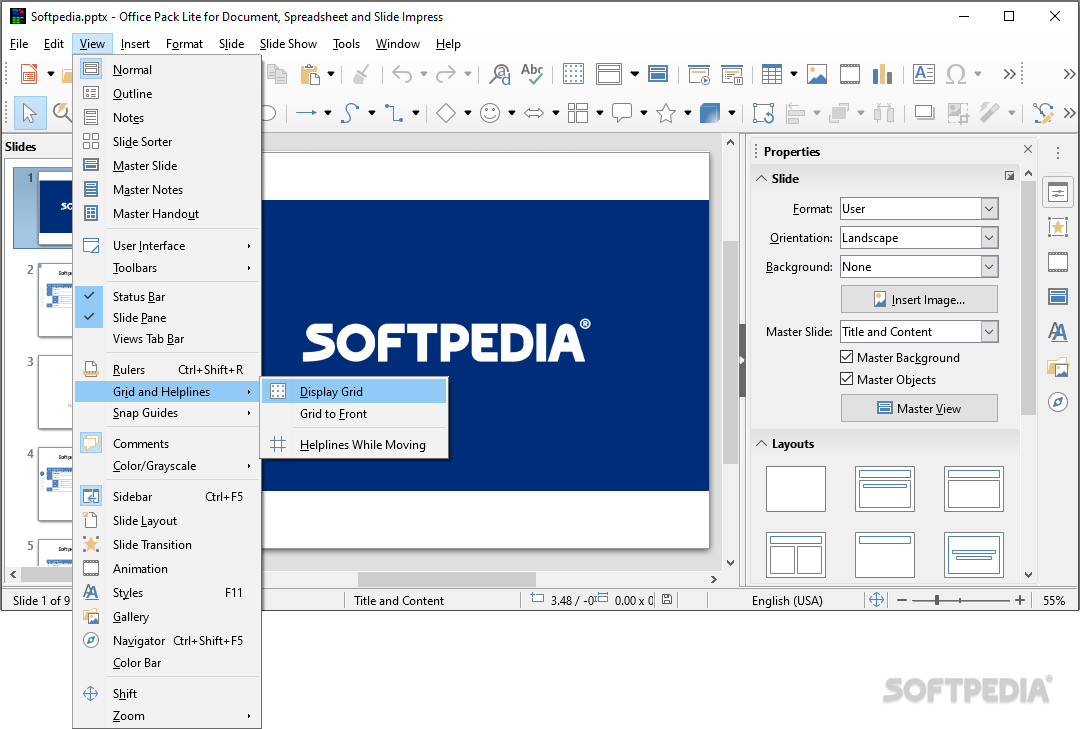The image size is (1080, 729).
Task: Click the zoom slider handle
Action: tap(937, 600)
